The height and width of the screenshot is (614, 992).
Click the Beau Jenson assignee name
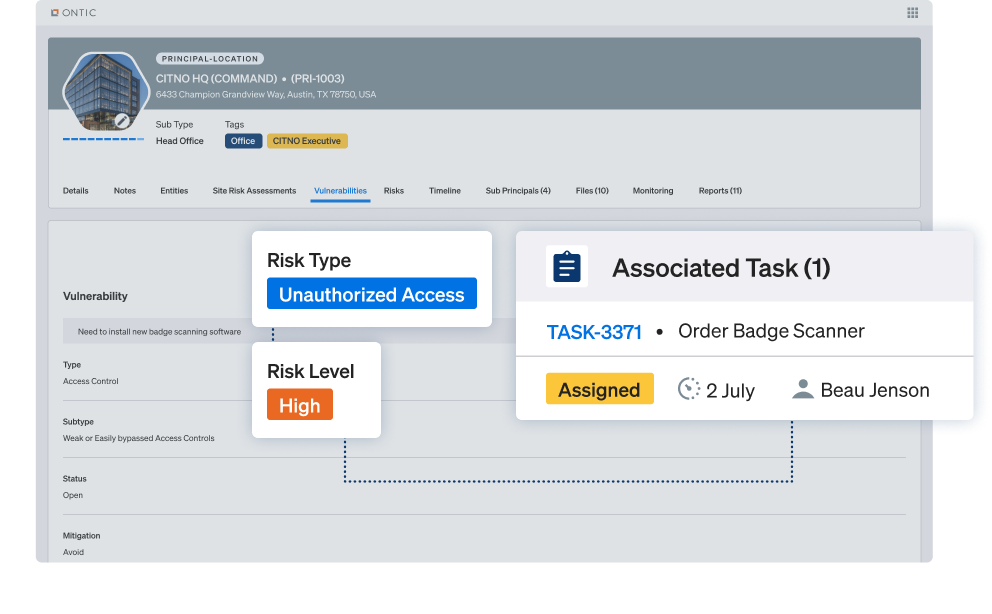point(875,390)
